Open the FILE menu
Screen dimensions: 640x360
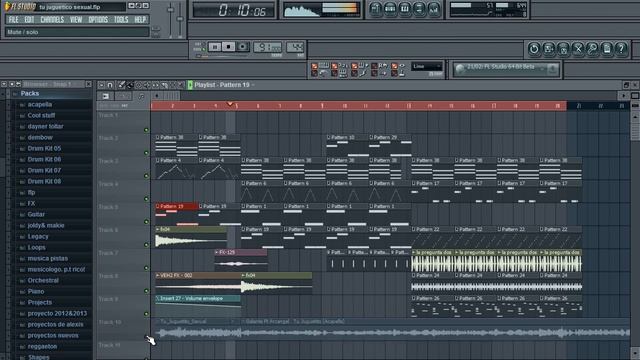(13, 20)
